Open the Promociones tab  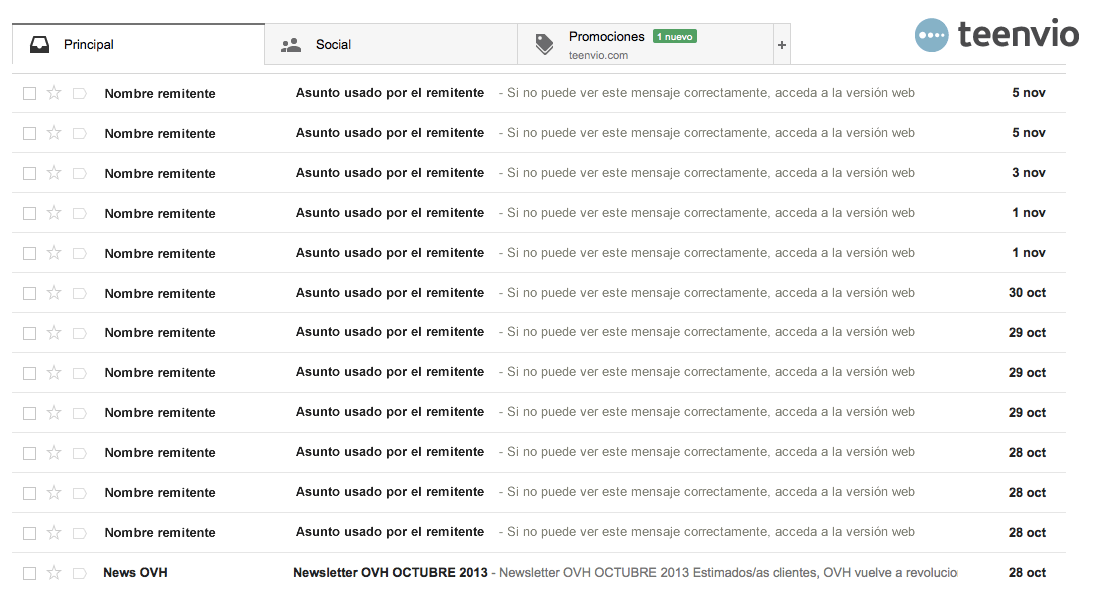[x=606, y=36]
